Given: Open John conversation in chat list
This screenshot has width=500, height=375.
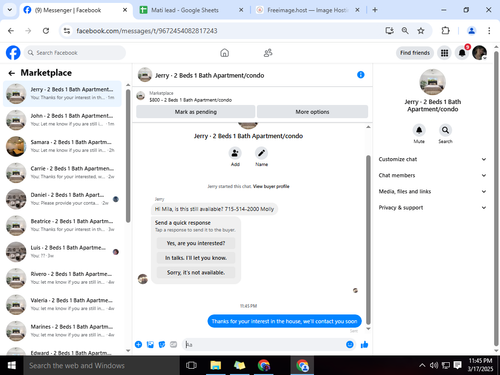Looking at the screenshot, I should coord(62,120).
